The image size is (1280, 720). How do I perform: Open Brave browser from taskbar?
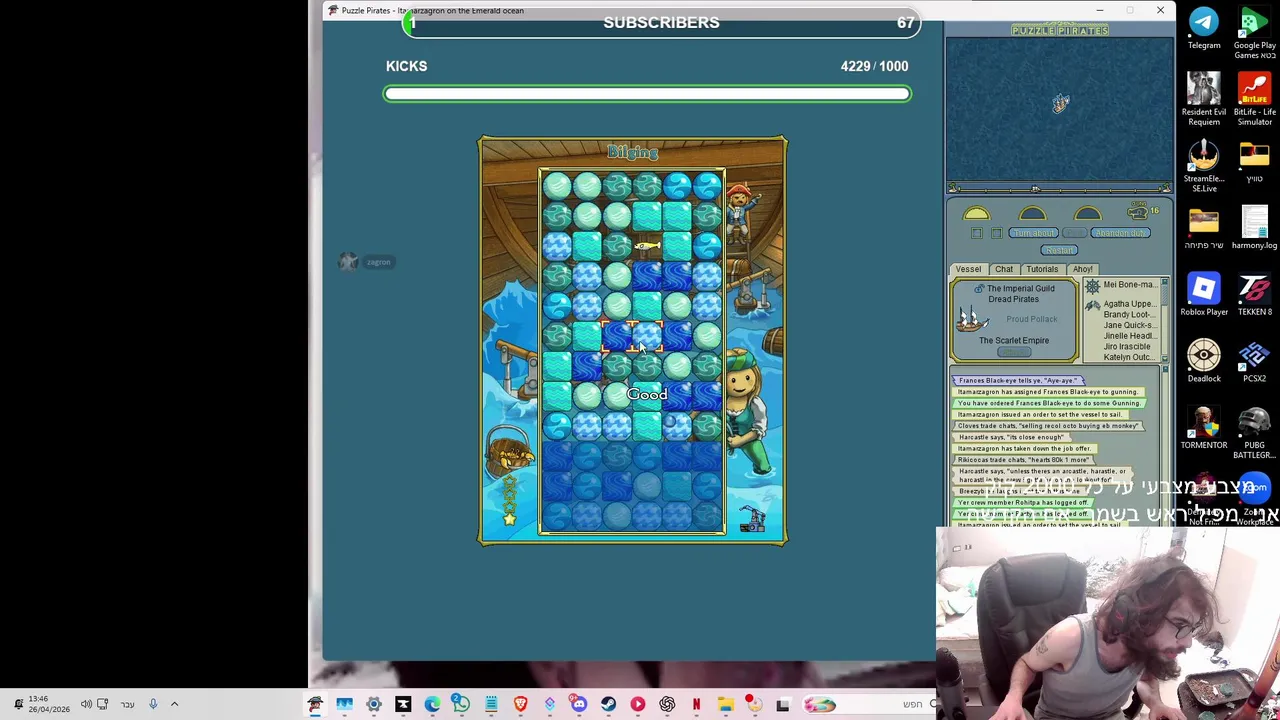[x=520, y=704]
